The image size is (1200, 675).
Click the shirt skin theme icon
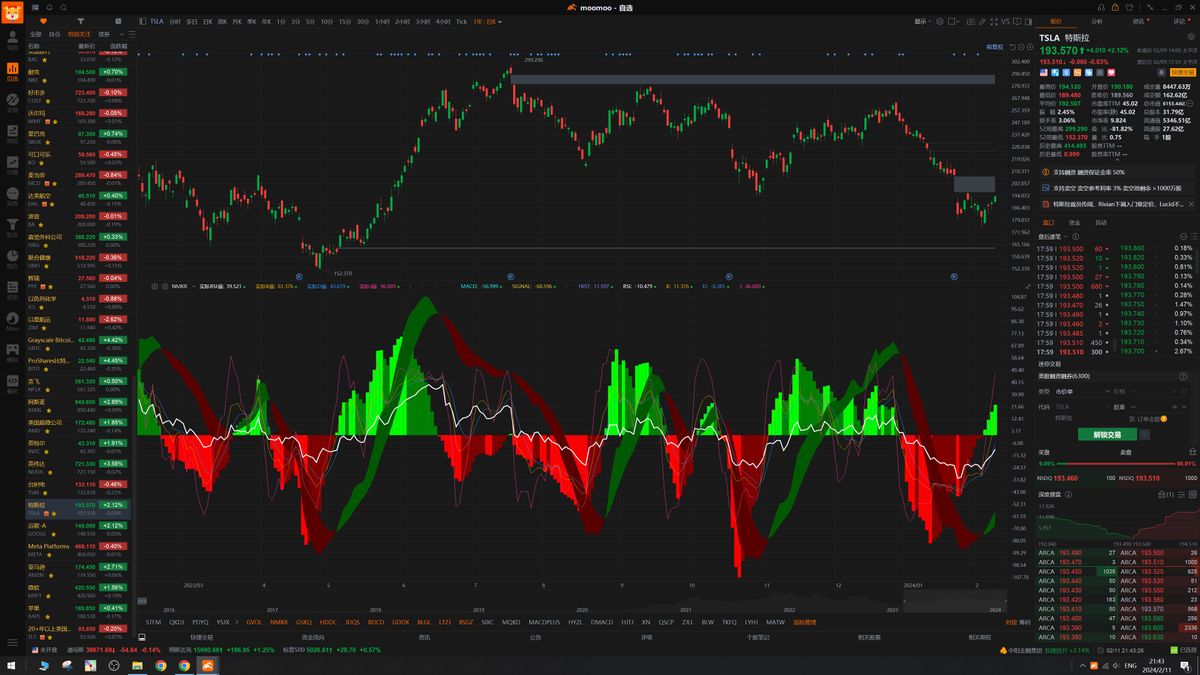1129,7
